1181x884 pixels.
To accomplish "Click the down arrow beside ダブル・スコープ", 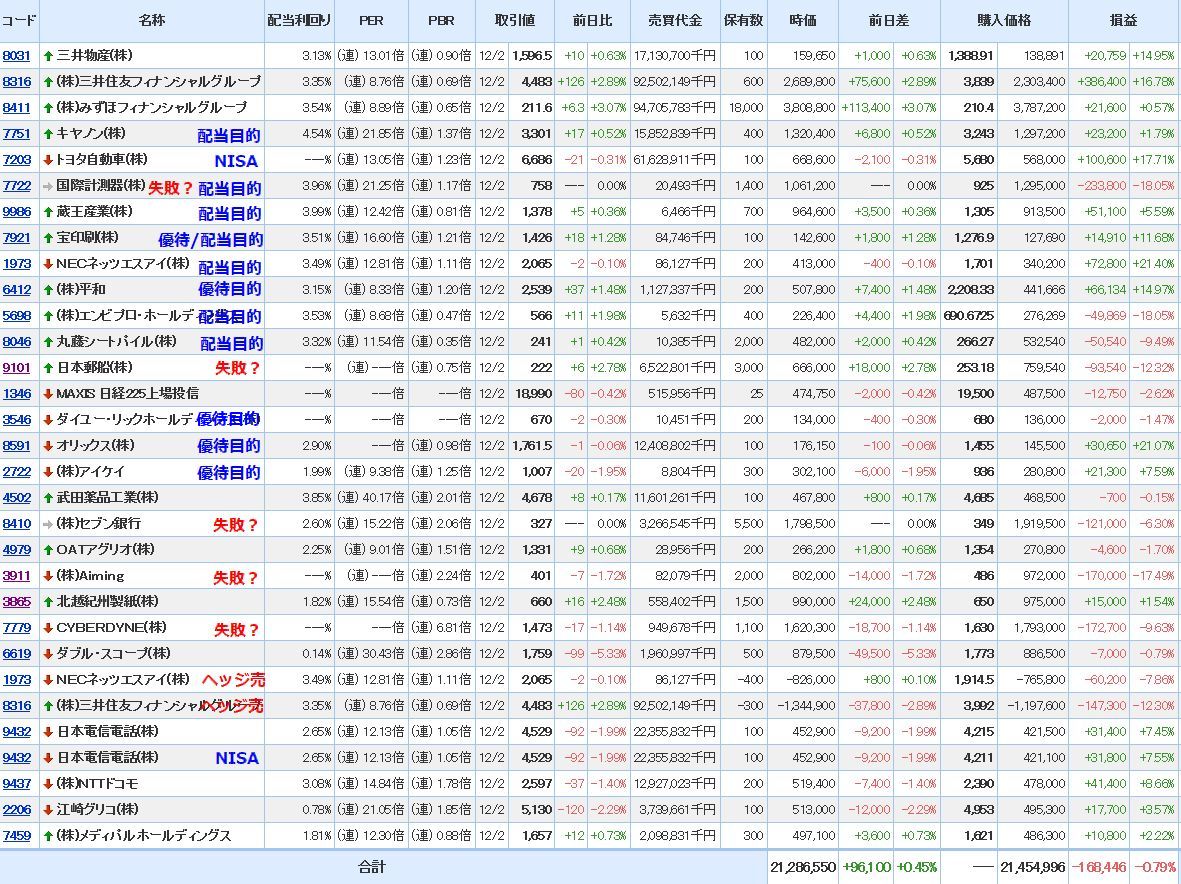I will point(48,654).
